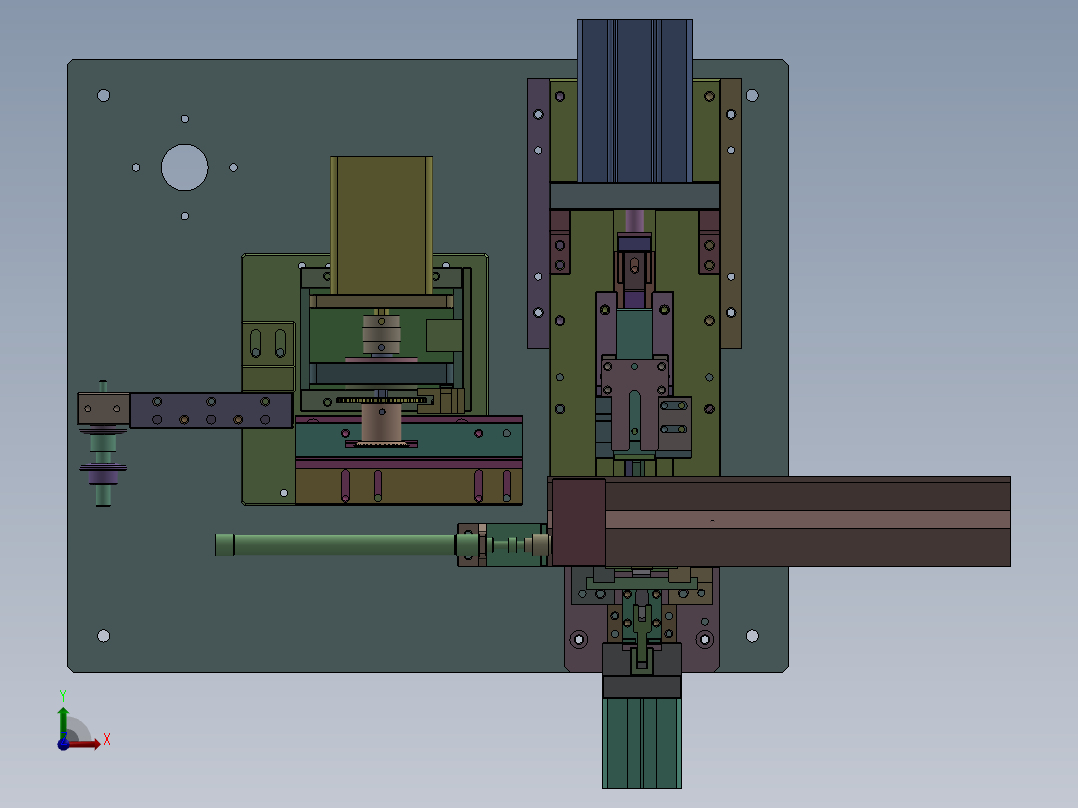Select the brown block at the arm's left end
Image resolution: width=1078 pixels, height=808 pixels.
pos(103,408)
